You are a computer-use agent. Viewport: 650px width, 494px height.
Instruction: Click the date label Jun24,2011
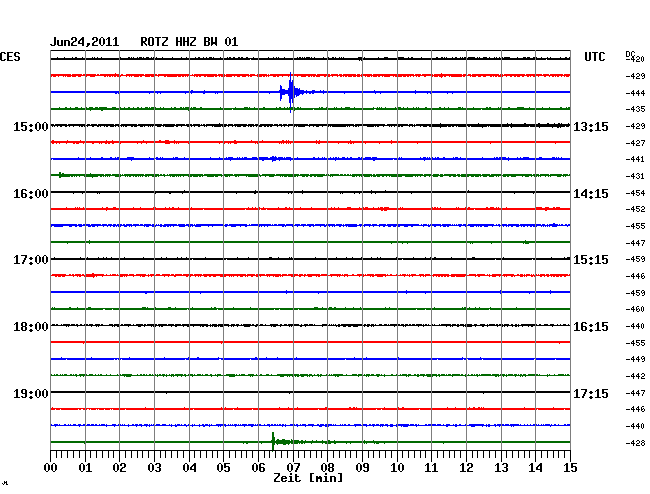tap(85, 42)
